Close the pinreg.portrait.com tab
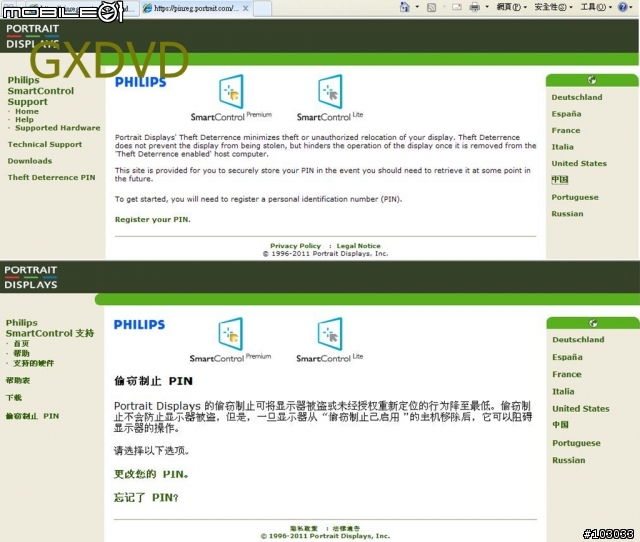This screenshot has width=640, height=542. point(246,8)
